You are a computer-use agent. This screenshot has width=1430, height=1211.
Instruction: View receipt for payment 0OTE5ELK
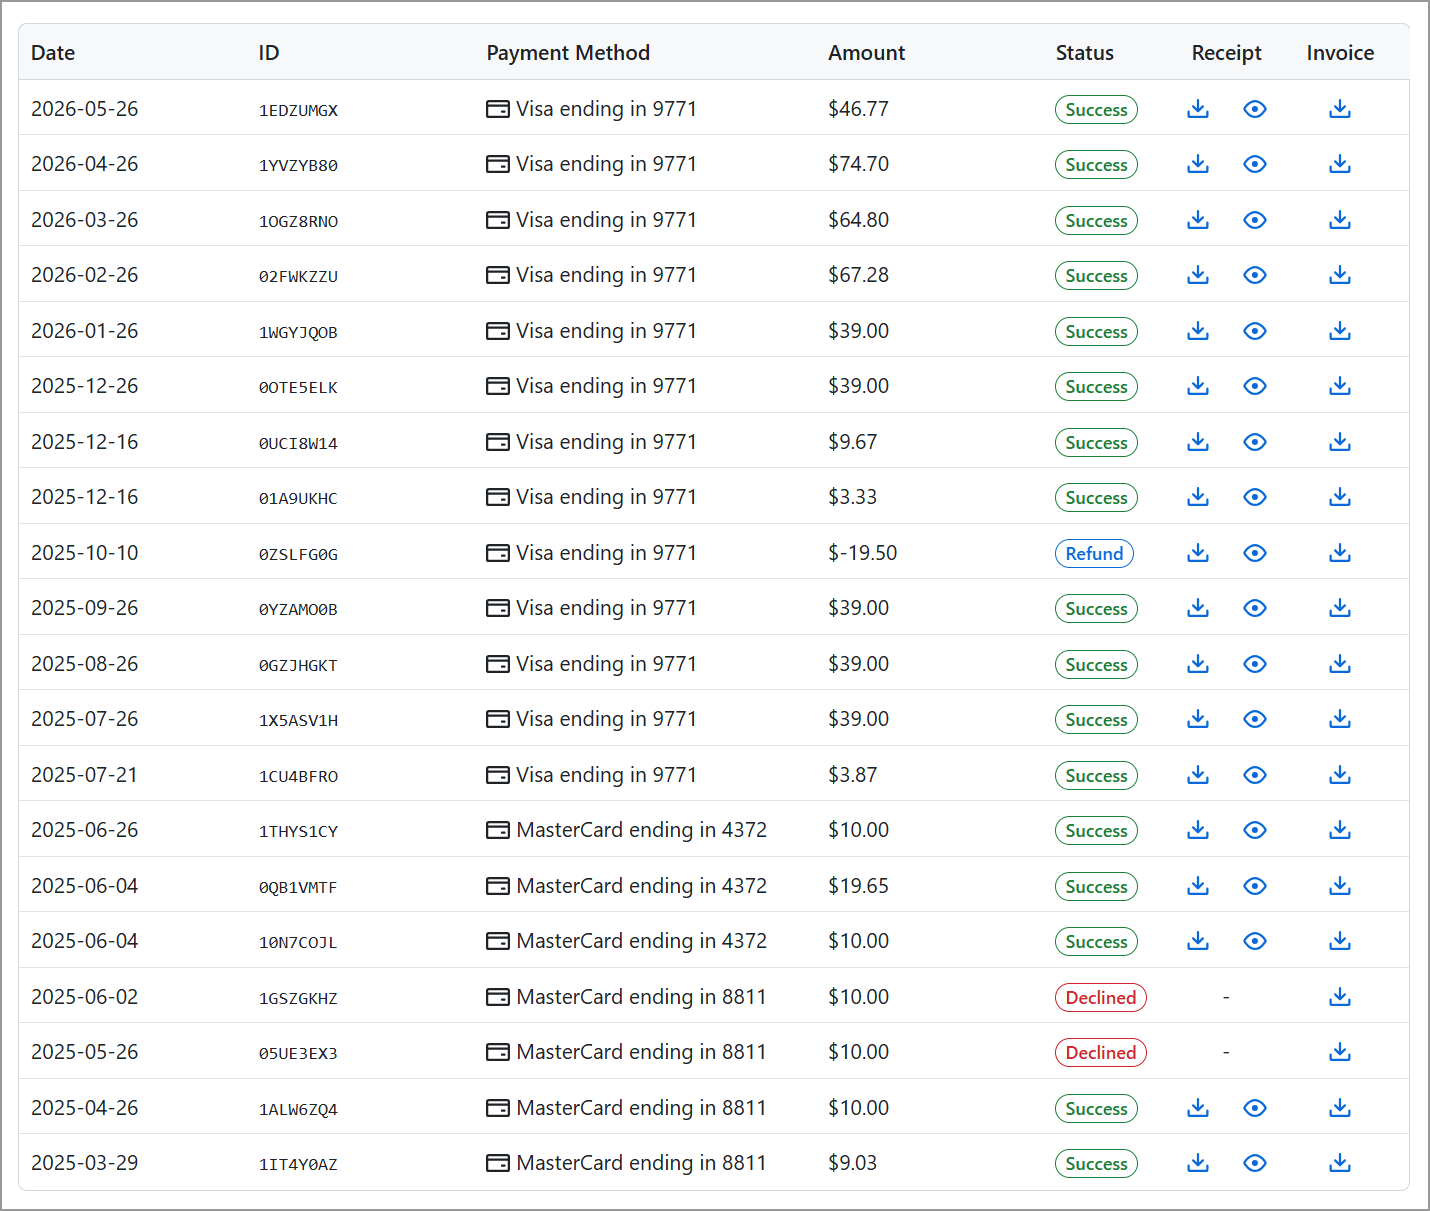[x=1255, y=386]
